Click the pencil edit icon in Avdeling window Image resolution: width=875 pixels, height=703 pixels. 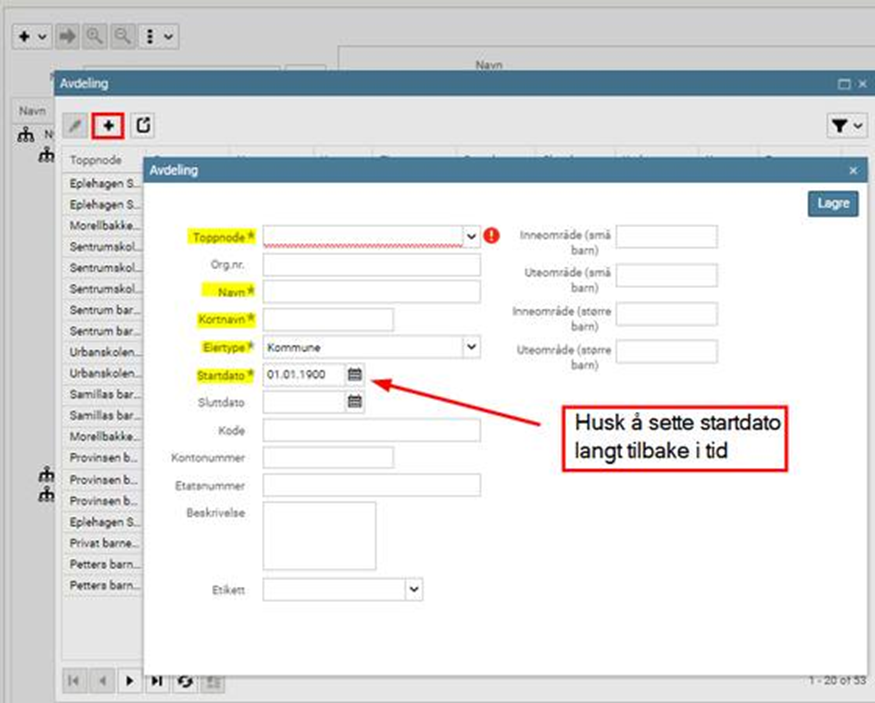point(74,125)
